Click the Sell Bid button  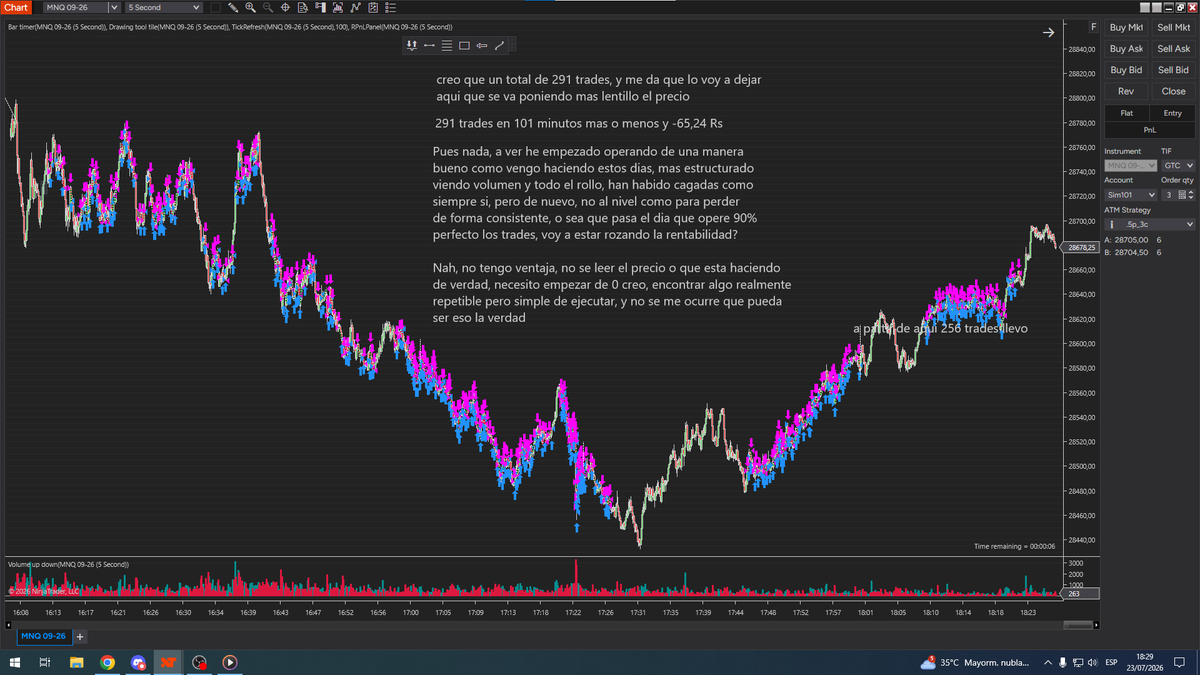coord(1173,70)
